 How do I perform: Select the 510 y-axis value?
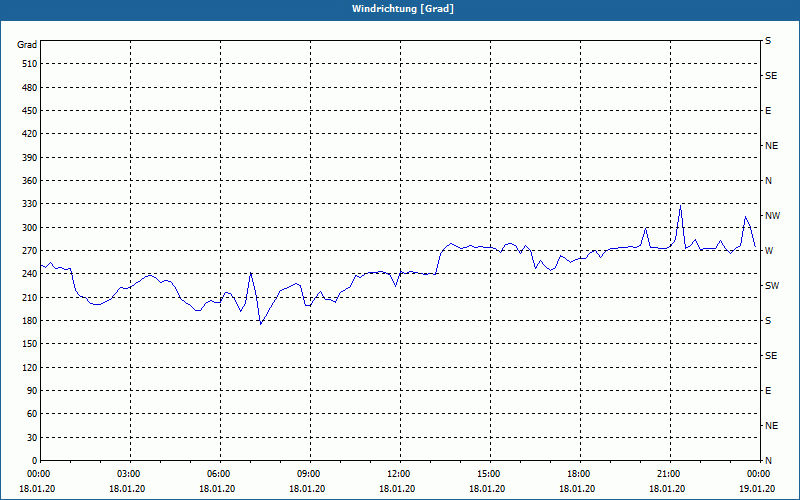tap(30, 64)
